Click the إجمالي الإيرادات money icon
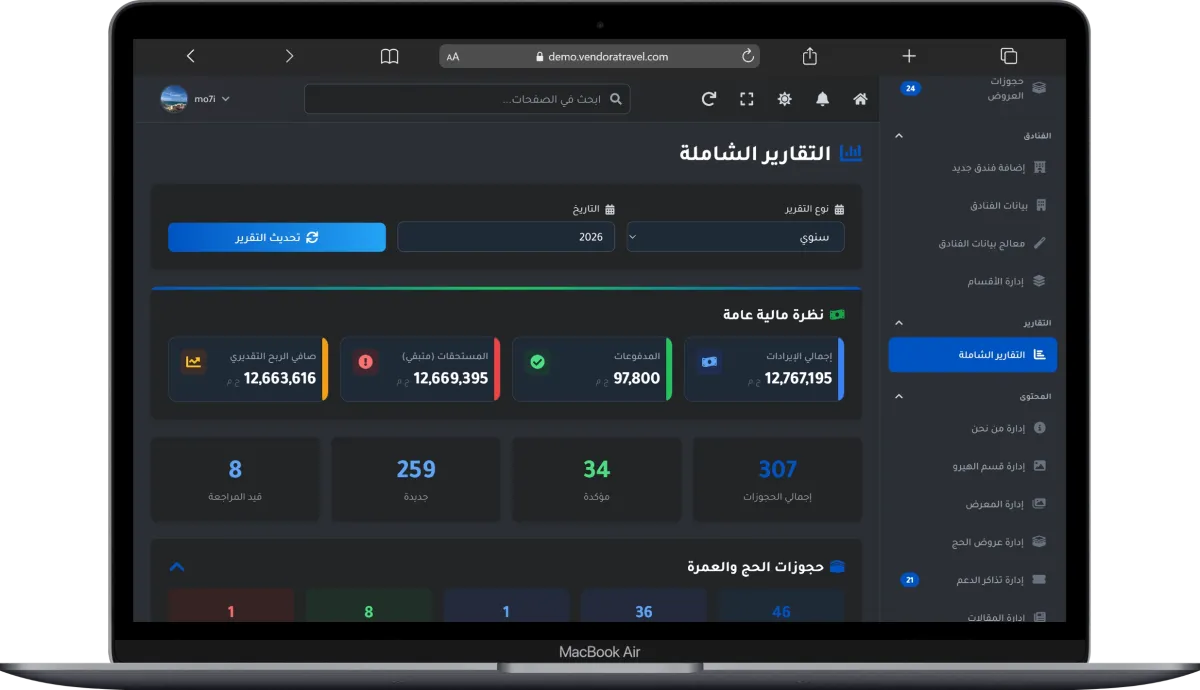This screenshot has height=690, width=1200. click(709, 362)
